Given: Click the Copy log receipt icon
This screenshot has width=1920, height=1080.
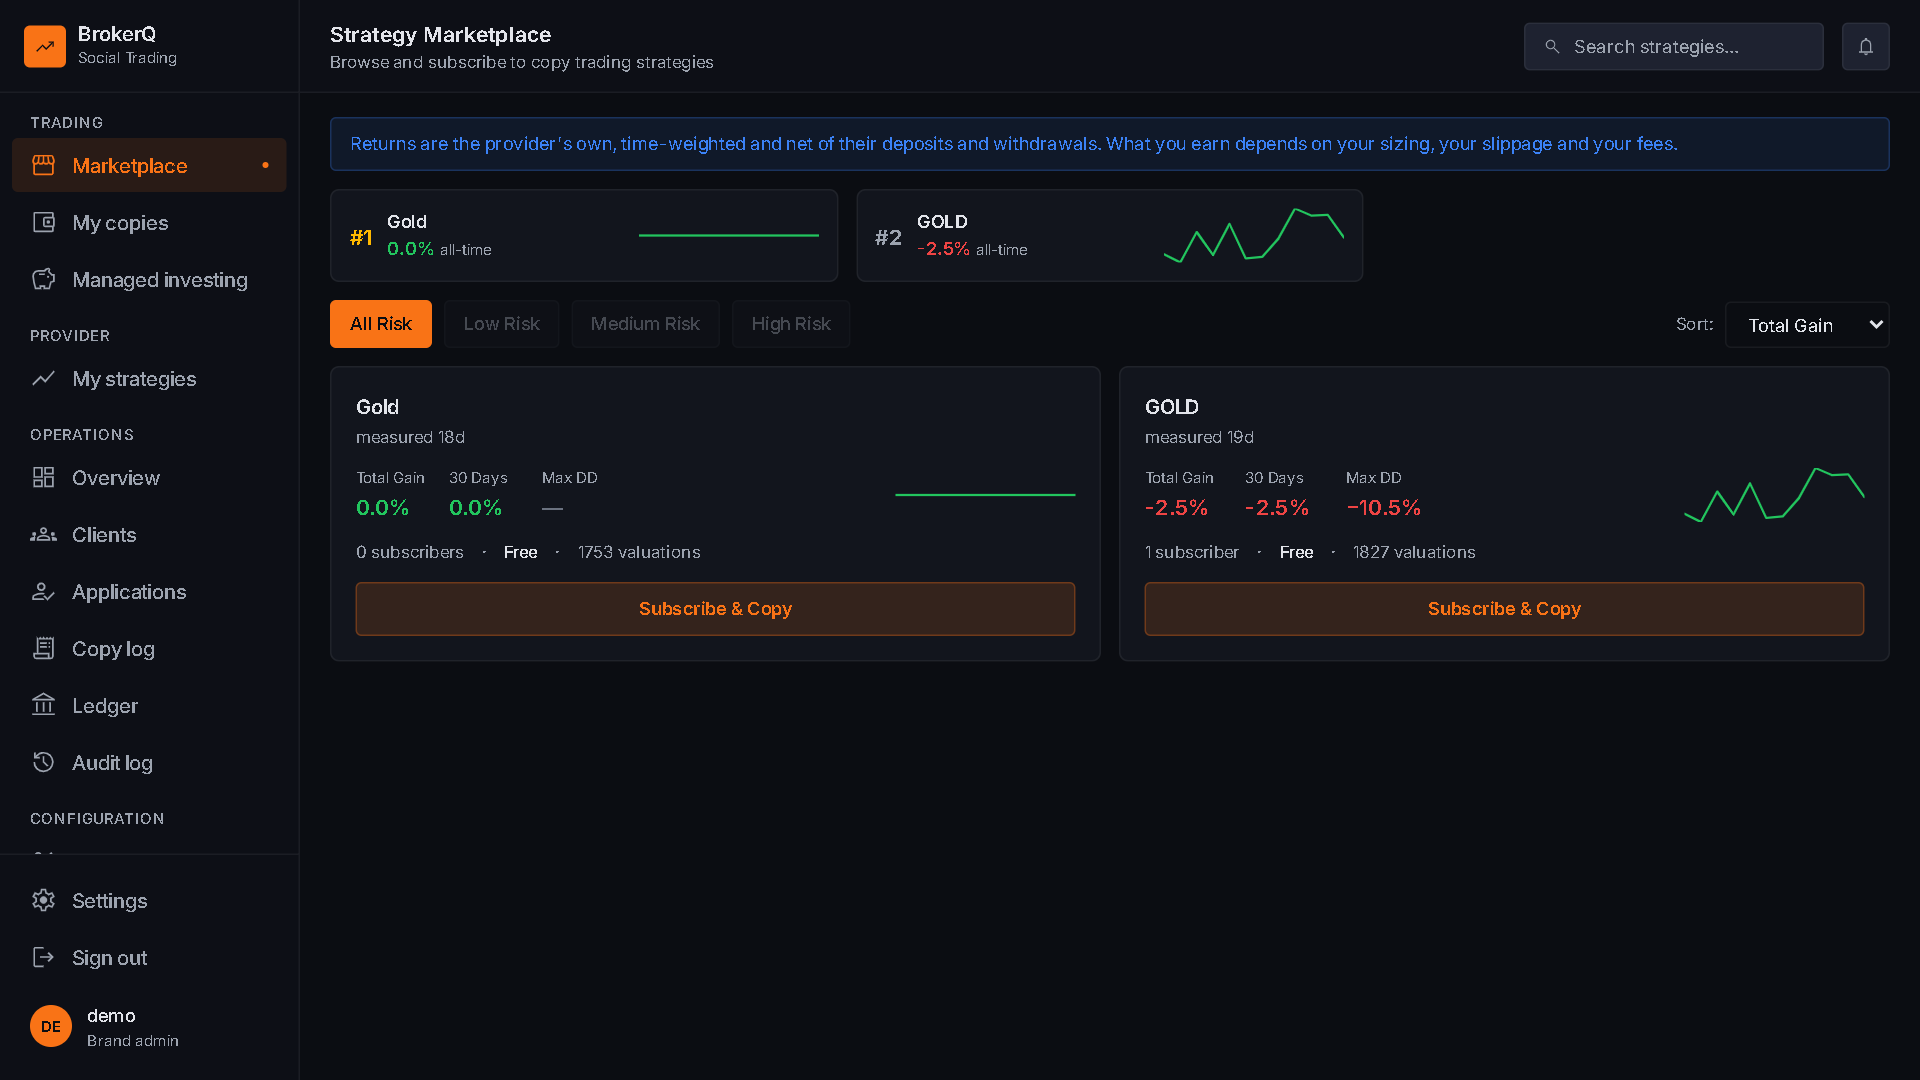Looking at the screenshot, I should tap(43, 648).
